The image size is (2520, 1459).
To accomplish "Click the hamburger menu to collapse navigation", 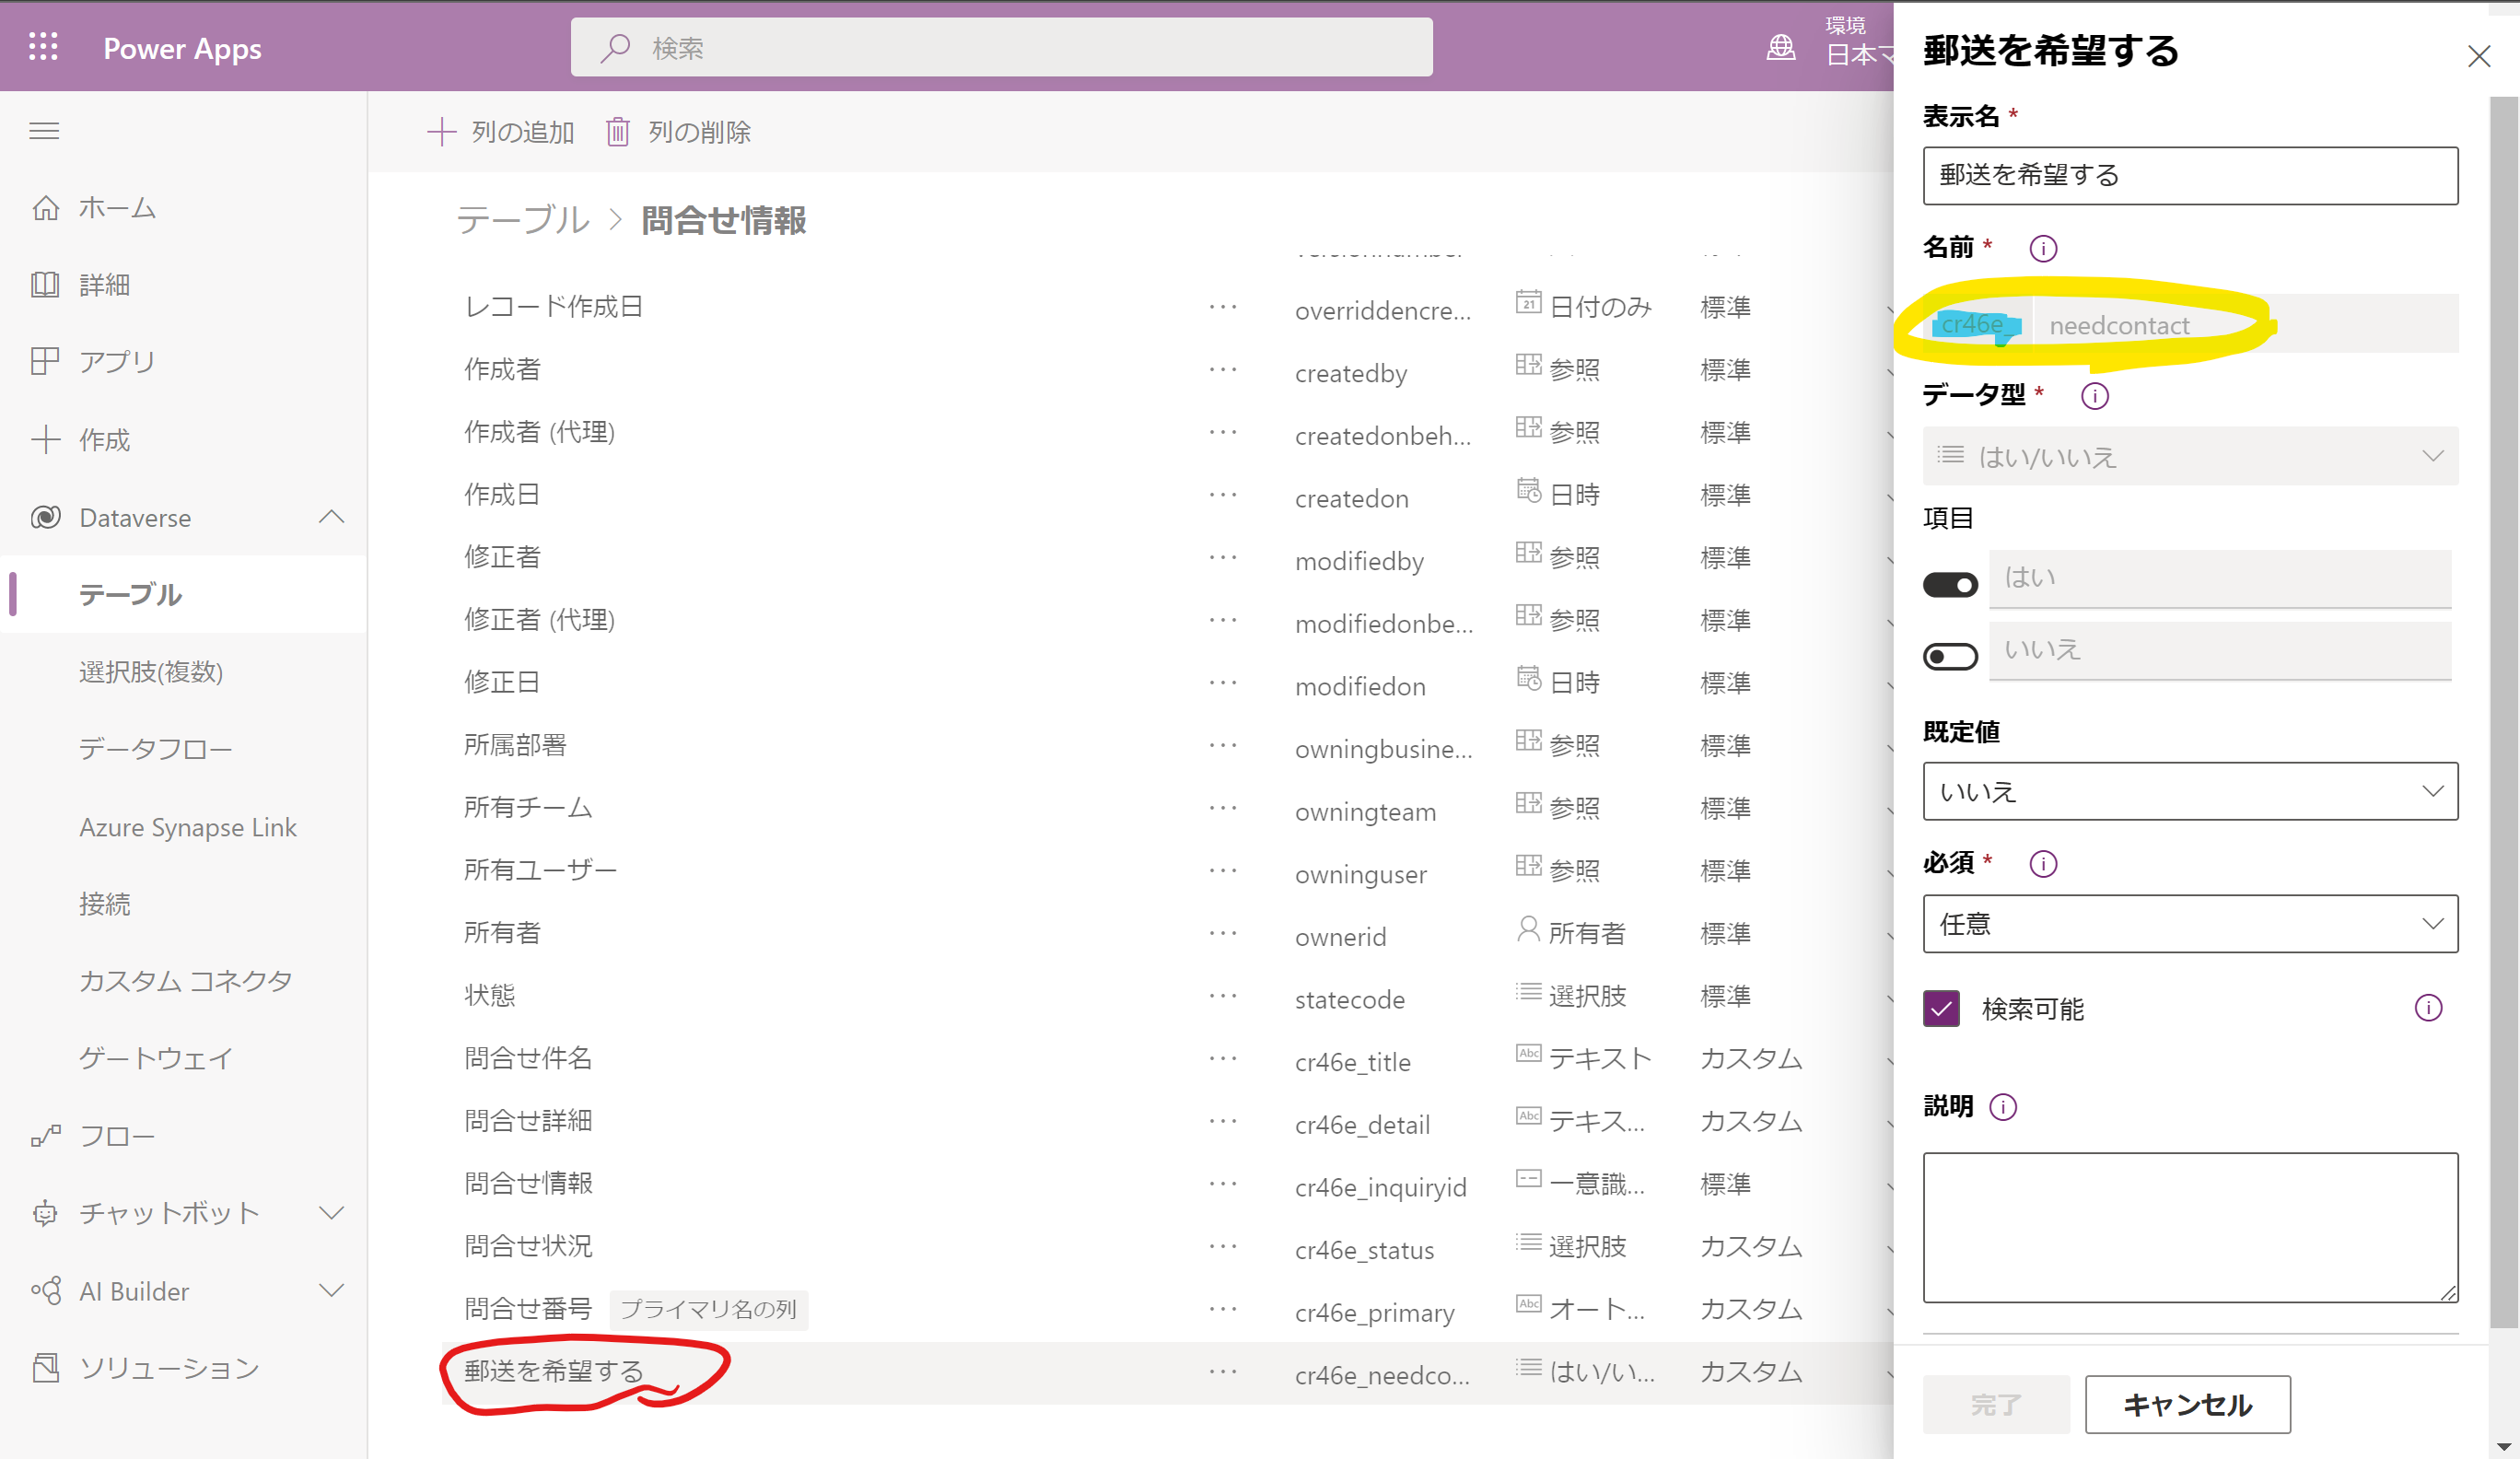I will (44, 131).
